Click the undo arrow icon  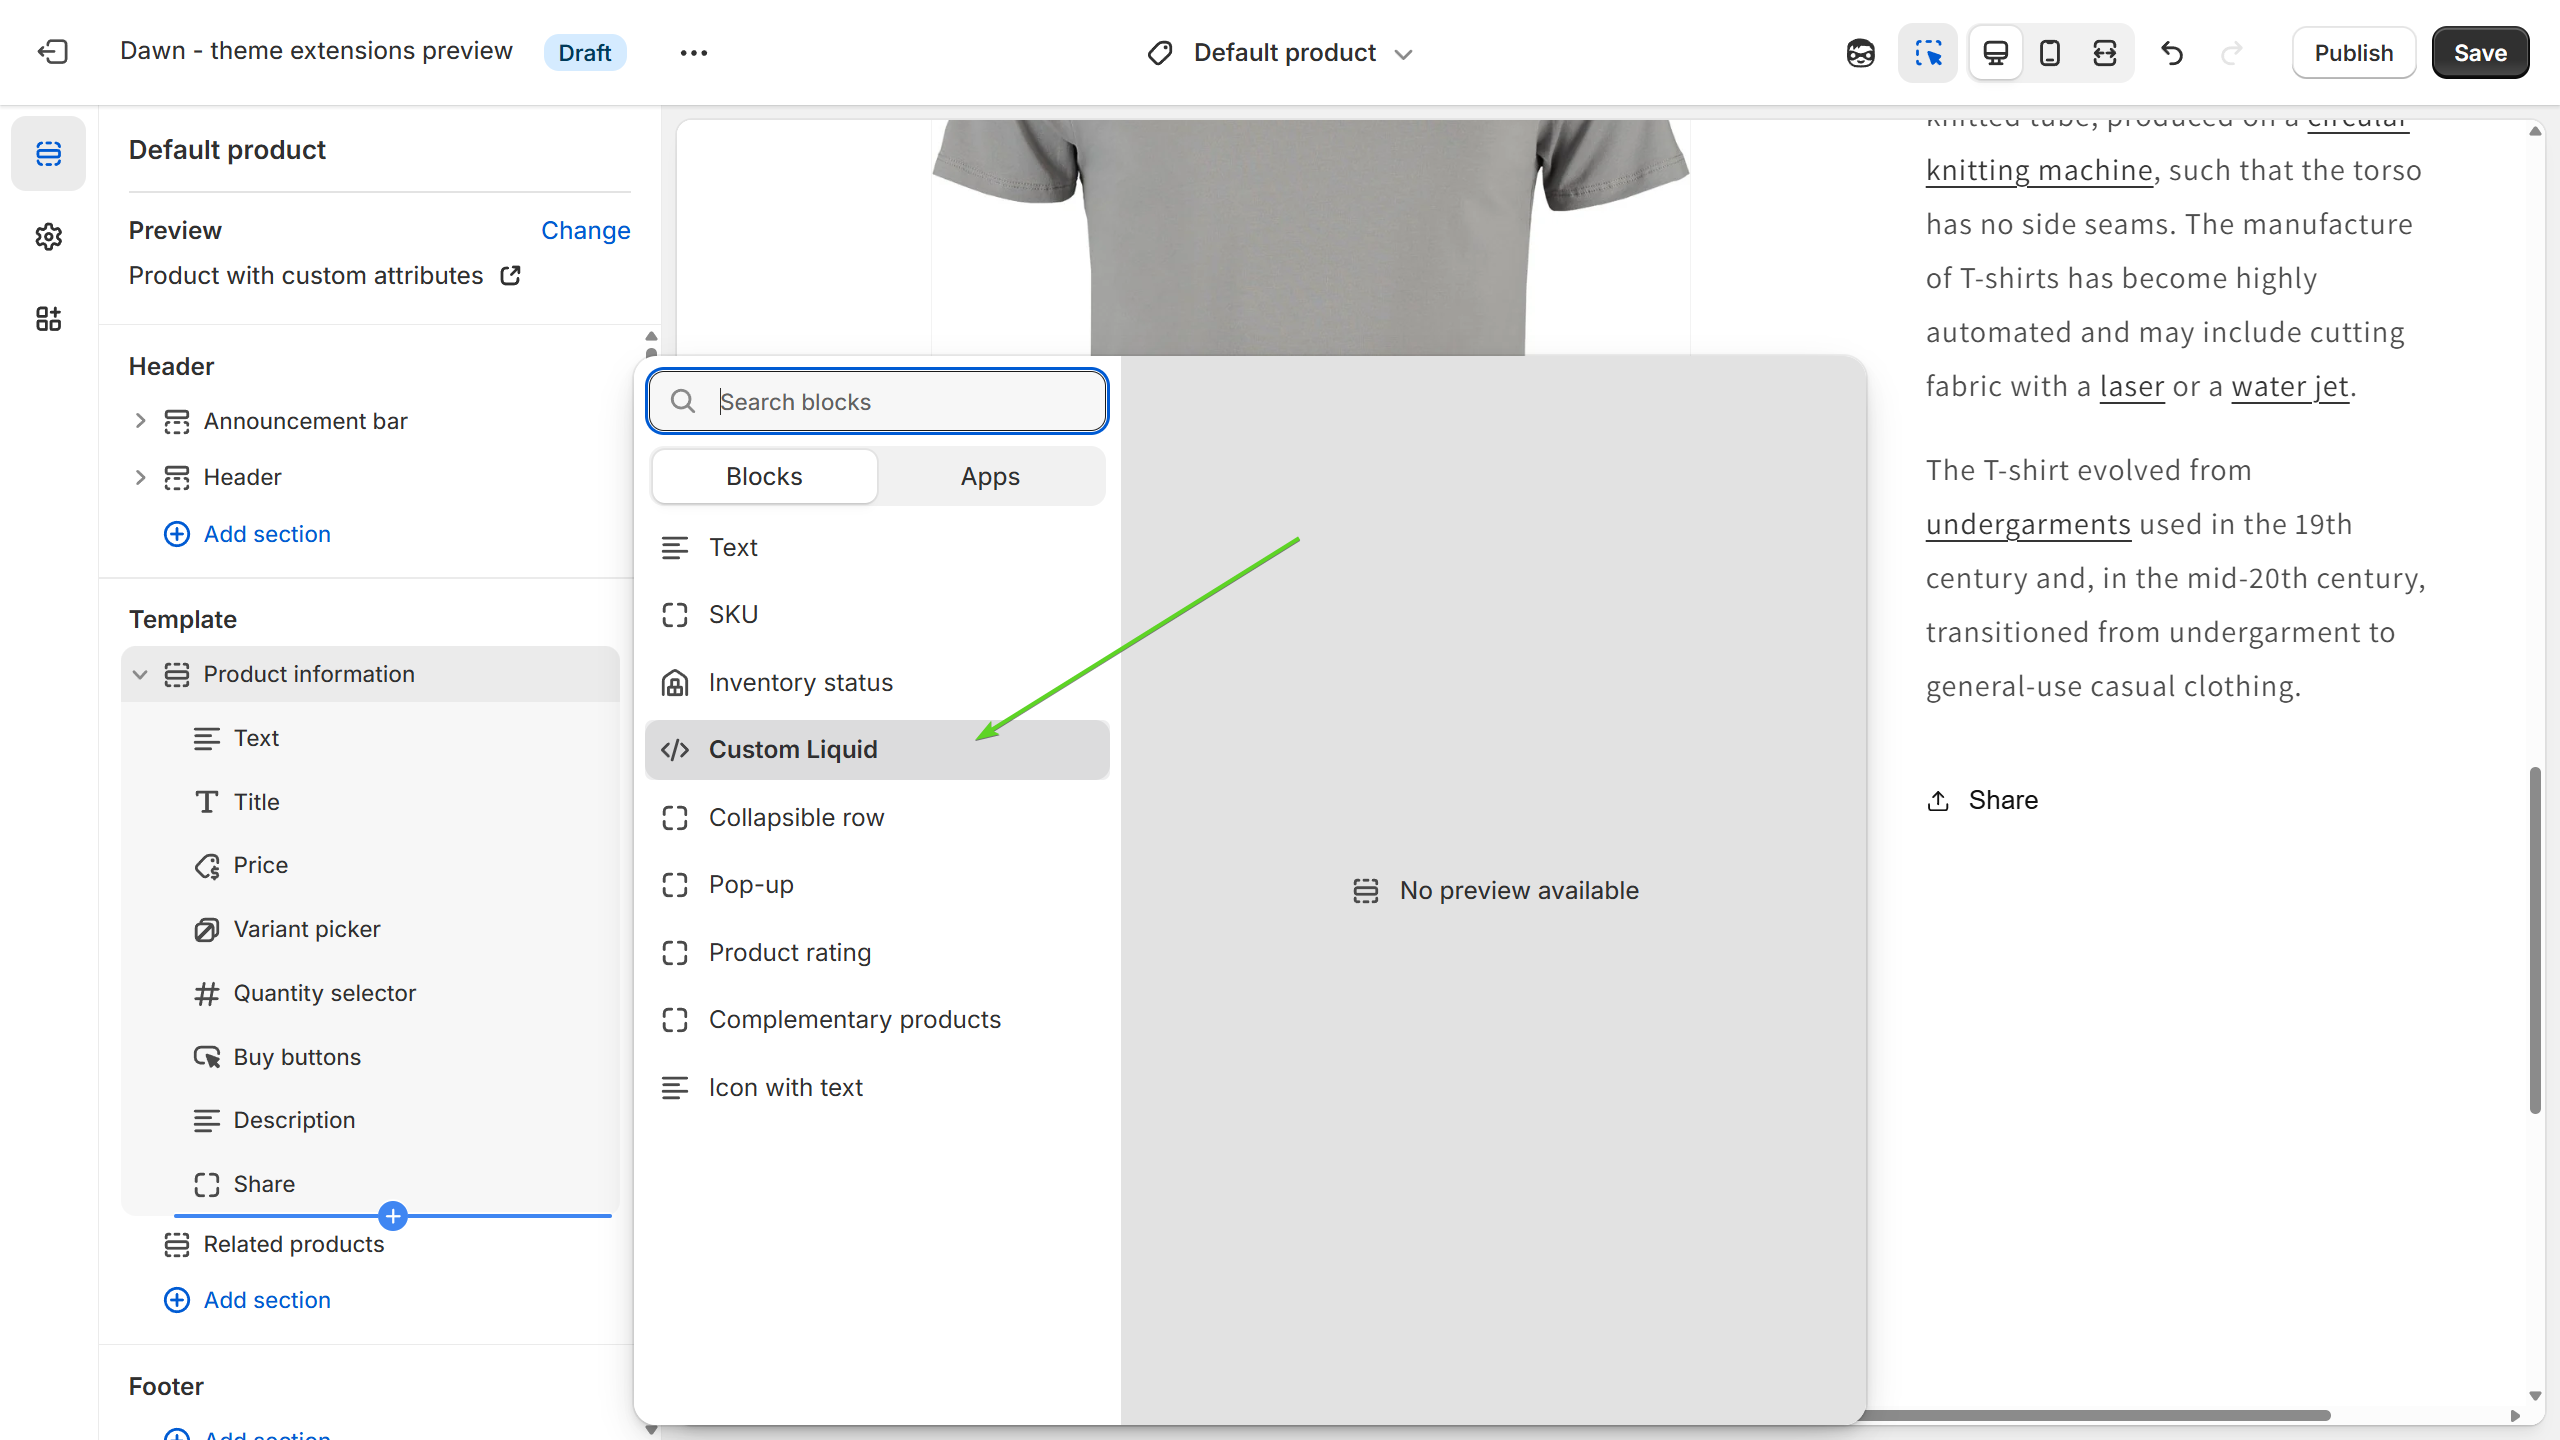pos(2171,53)
